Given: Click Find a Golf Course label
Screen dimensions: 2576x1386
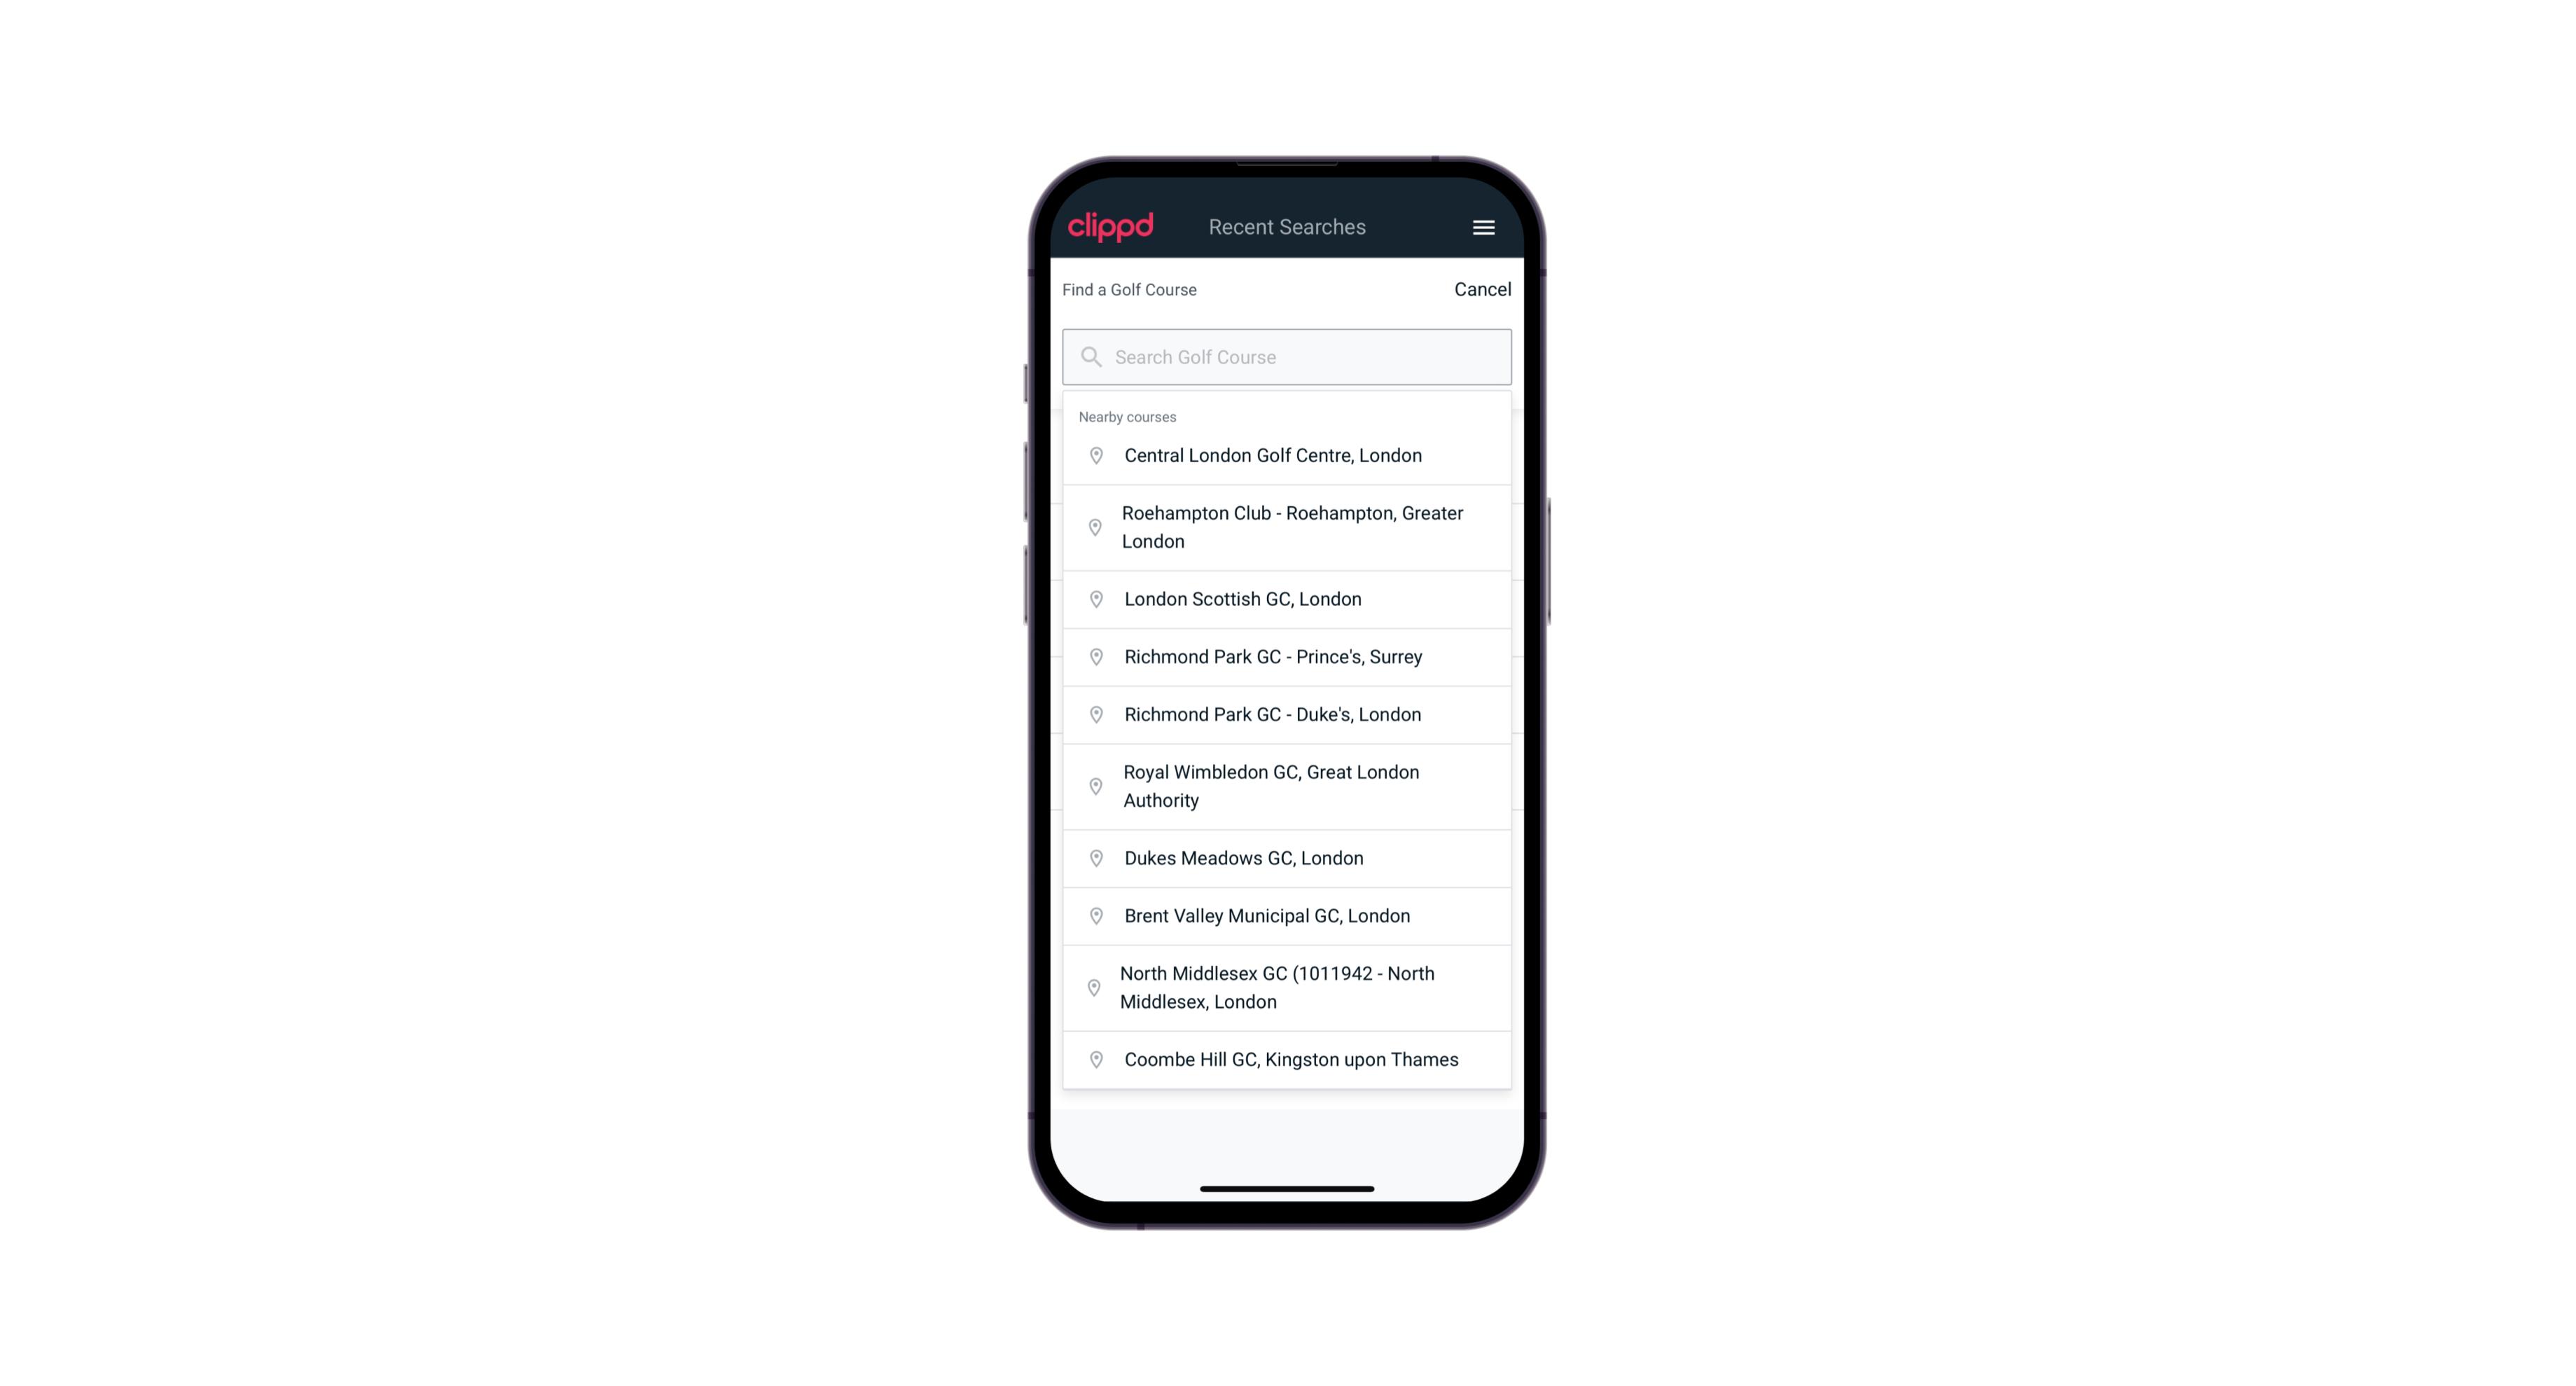Looking at the screenshot, I should point(1131,289).
